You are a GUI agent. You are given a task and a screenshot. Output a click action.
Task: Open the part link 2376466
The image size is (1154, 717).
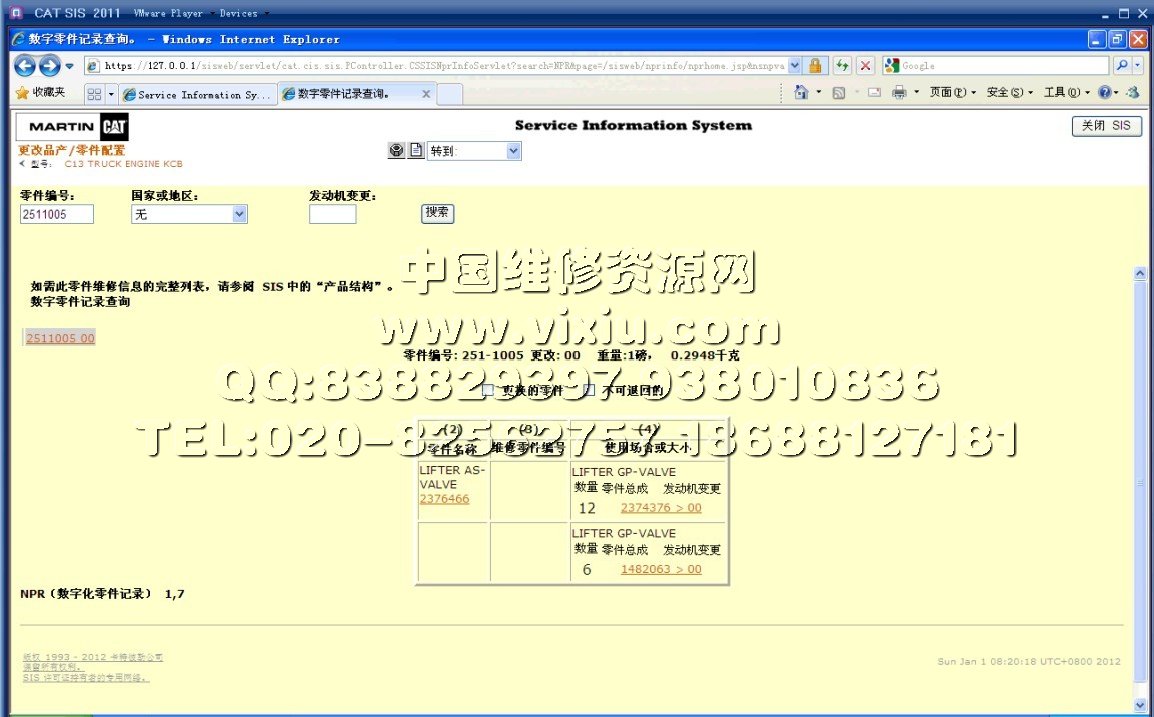coord(444,499)
